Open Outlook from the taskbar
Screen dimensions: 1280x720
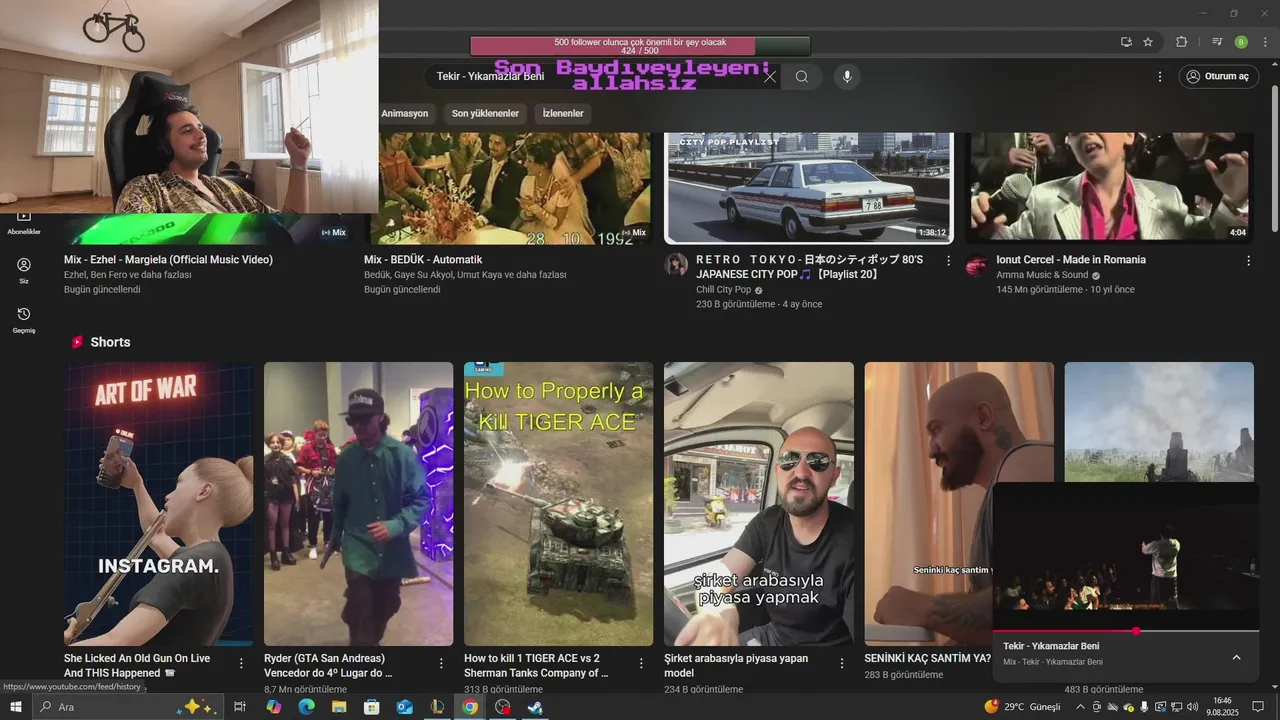pyautogui.click(x=404, y=707)
